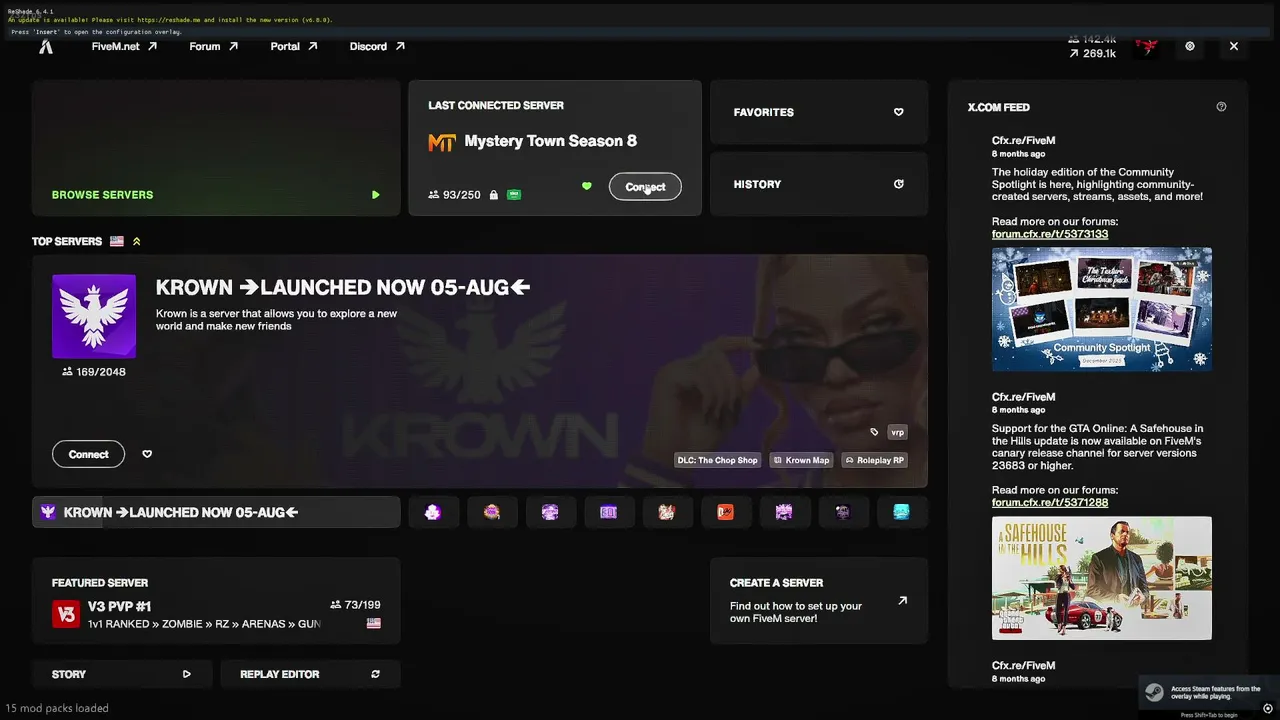Open the Forum link
The height and width of the screenshot is (720, 1280).
click(214, 46)
